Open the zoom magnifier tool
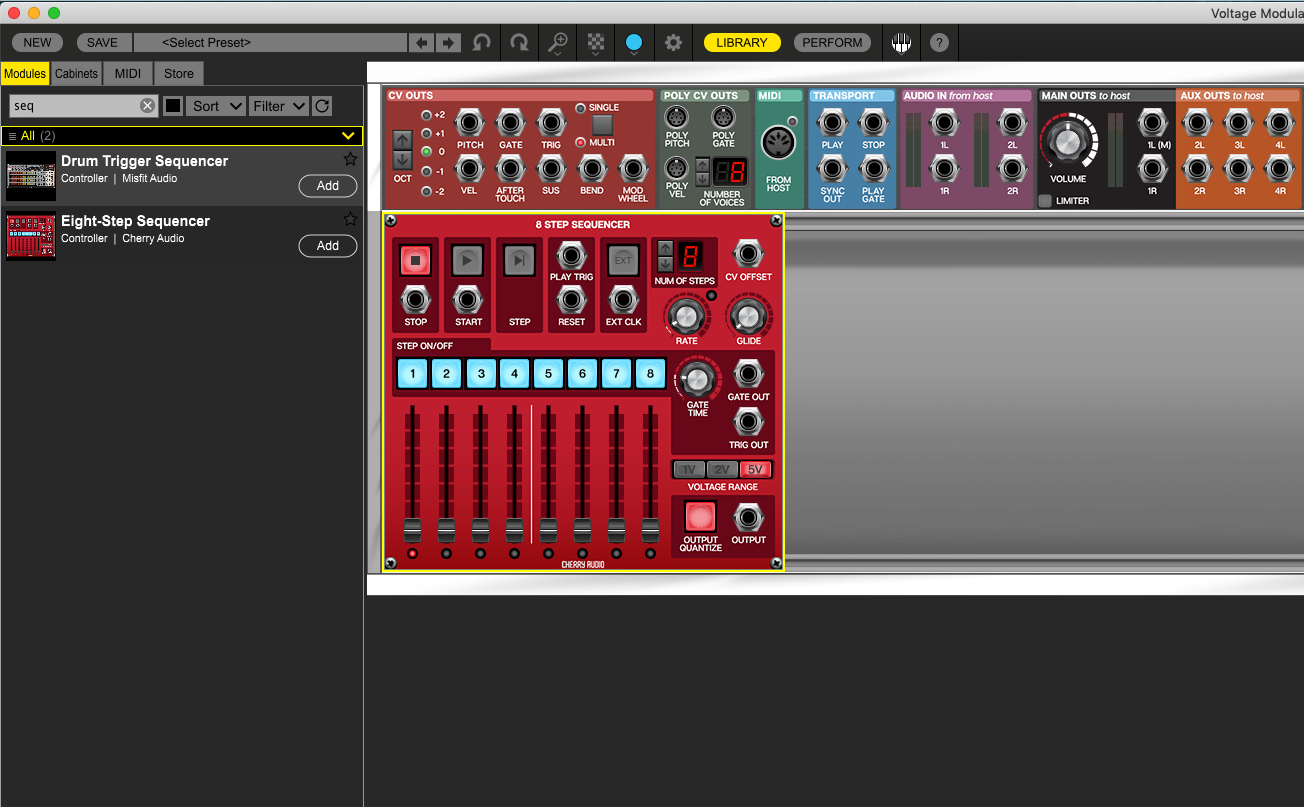Viewport: 1304px width, 807px height. pyautogui.click(x=556, y=43)
